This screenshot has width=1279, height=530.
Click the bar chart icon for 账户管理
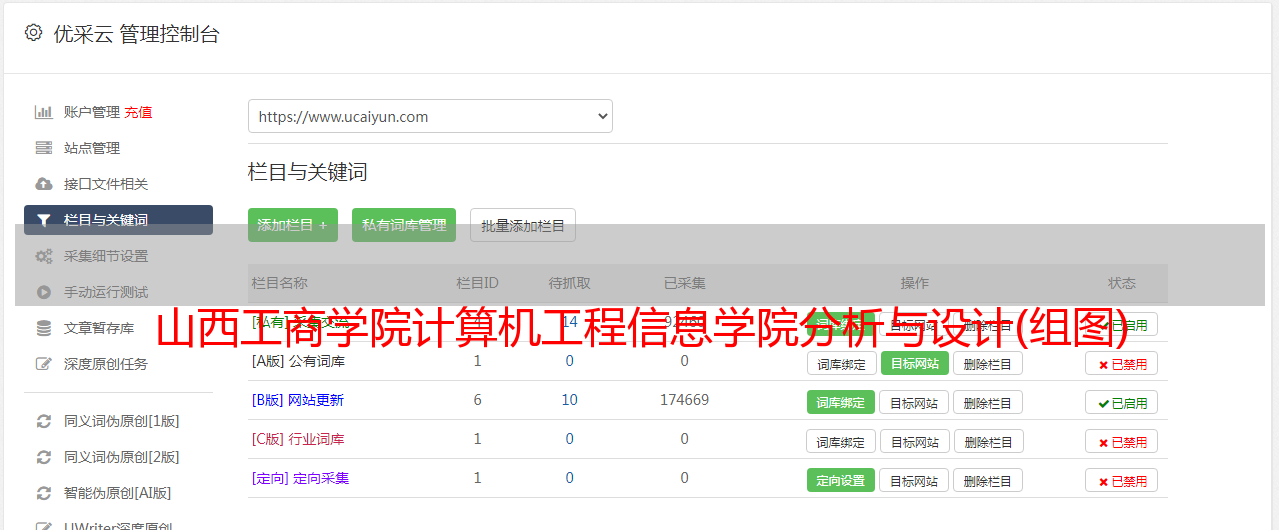[44, 112]
